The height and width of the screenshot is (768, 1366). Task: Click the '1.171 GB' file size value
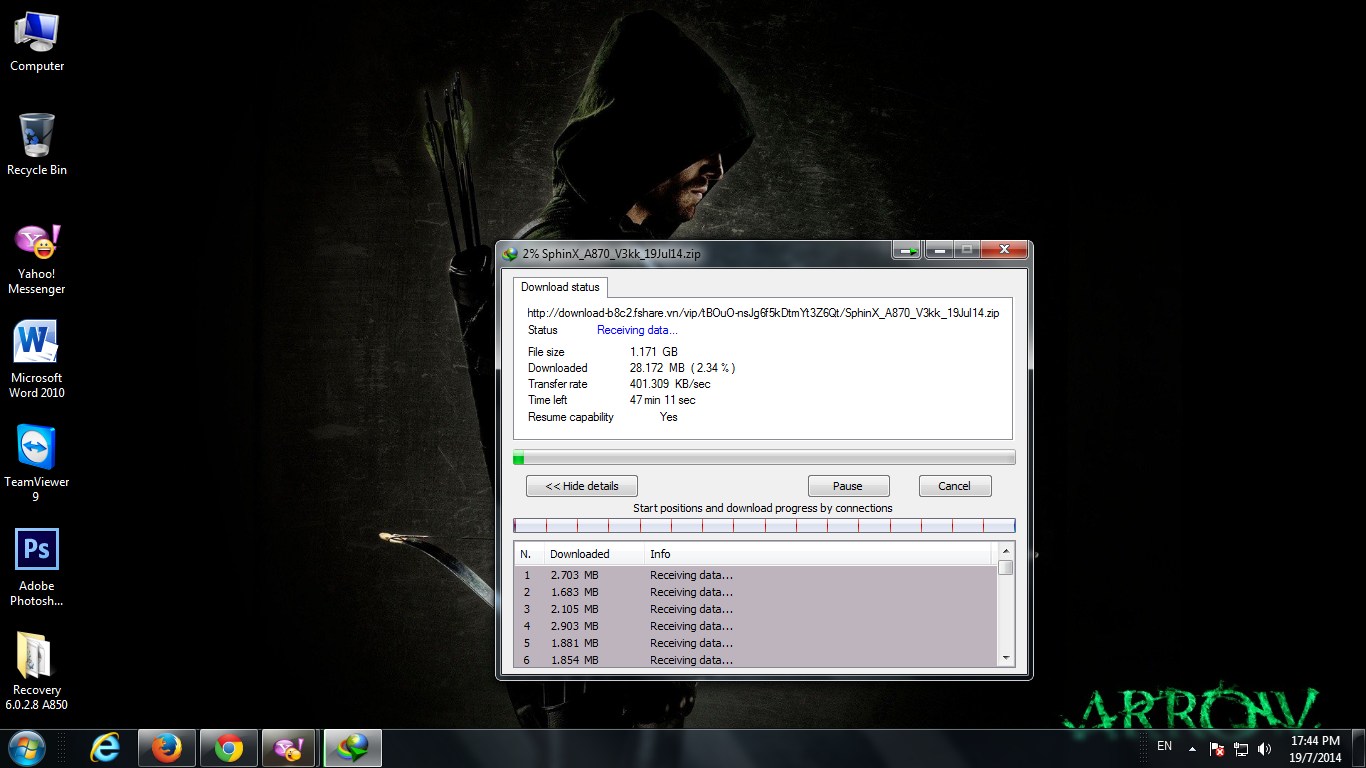[x=653, y=352]
